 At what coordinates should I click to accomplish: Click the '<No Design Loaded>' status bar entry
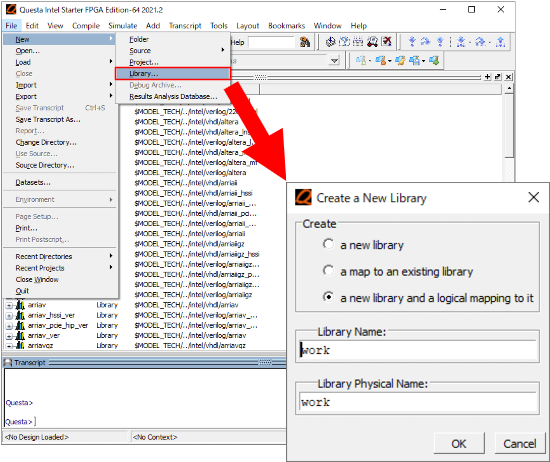click(37, 437)
